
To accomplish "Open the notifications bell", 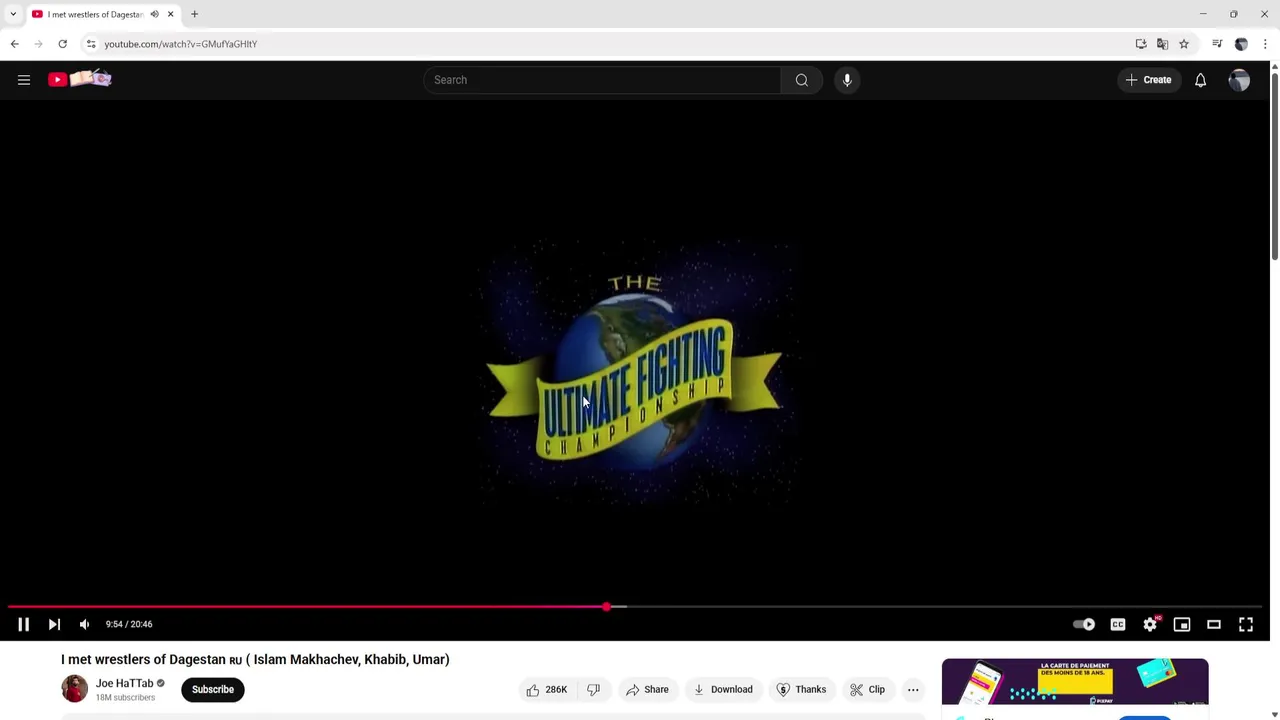I will pos(1200,80).
